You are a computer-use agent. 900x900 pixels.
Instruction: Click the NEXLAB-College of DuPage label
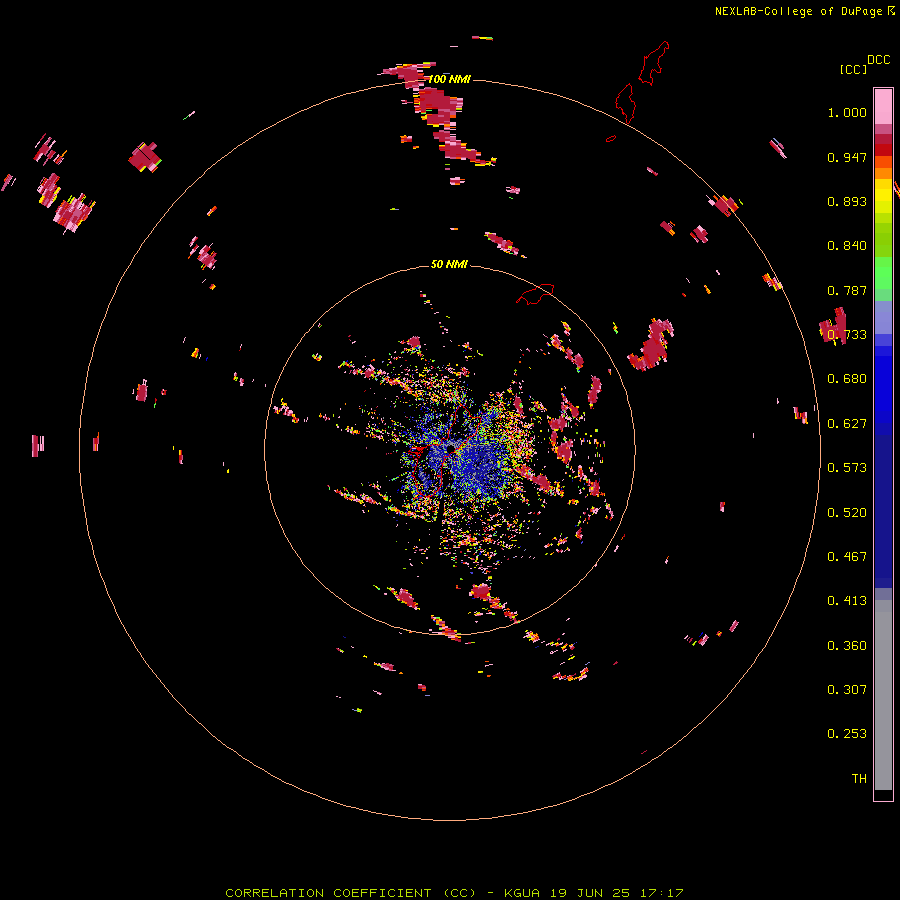798,11
